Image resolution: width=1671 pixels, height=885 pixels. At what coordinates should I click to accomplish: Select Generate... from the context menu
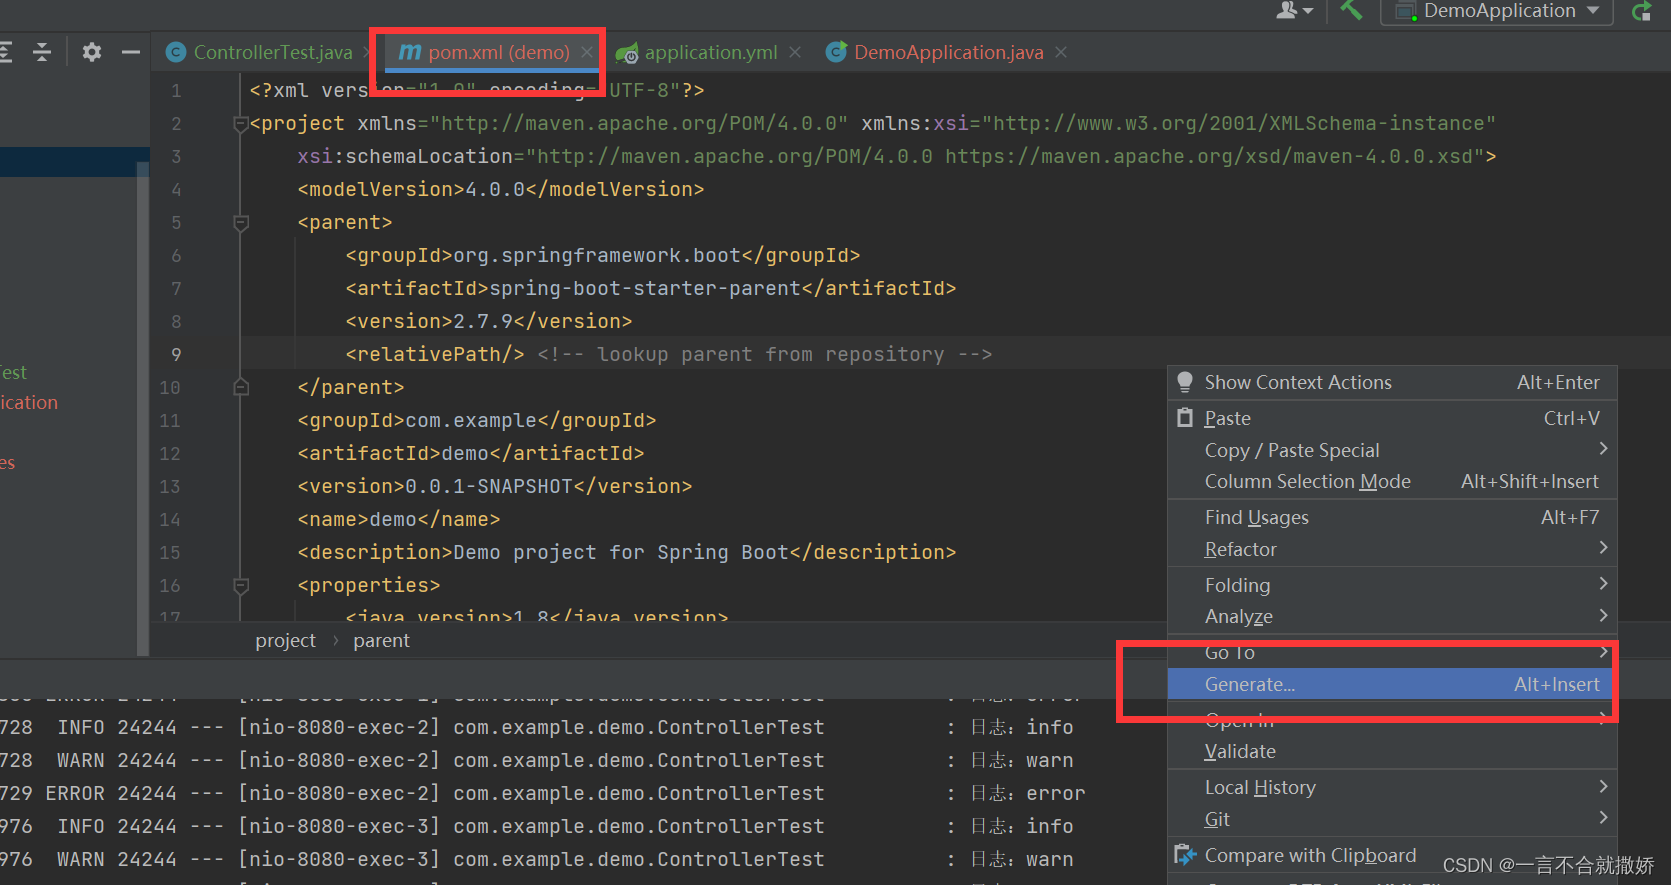pyautogui.click(x=1392, y=684)
